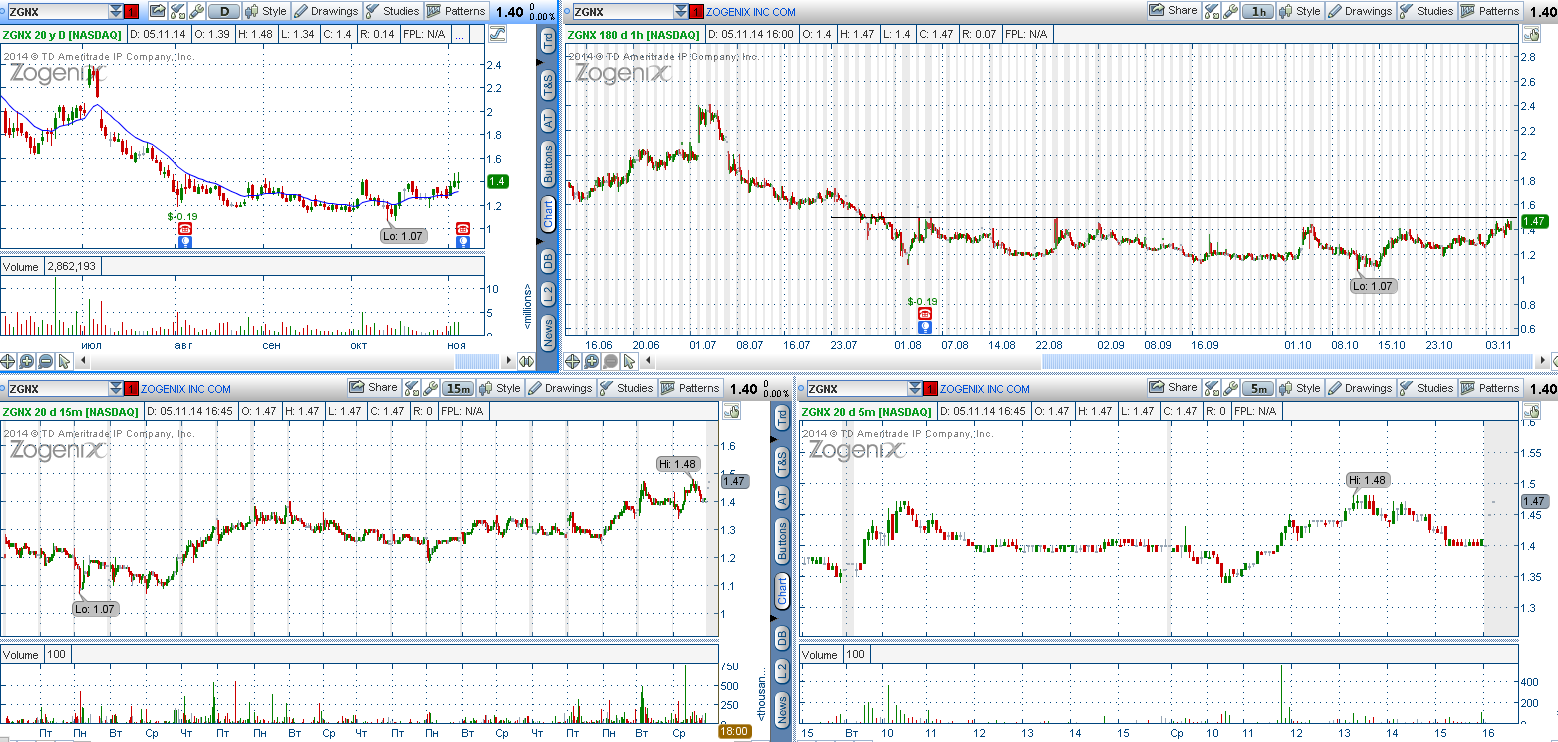
Task: Expand the symbol dropdown in the daily chart
Action: pos(115,12)
